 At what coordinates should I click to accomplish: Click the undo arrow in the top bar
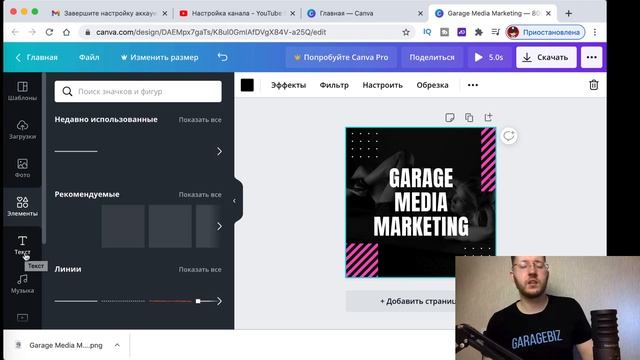point(222,57)
